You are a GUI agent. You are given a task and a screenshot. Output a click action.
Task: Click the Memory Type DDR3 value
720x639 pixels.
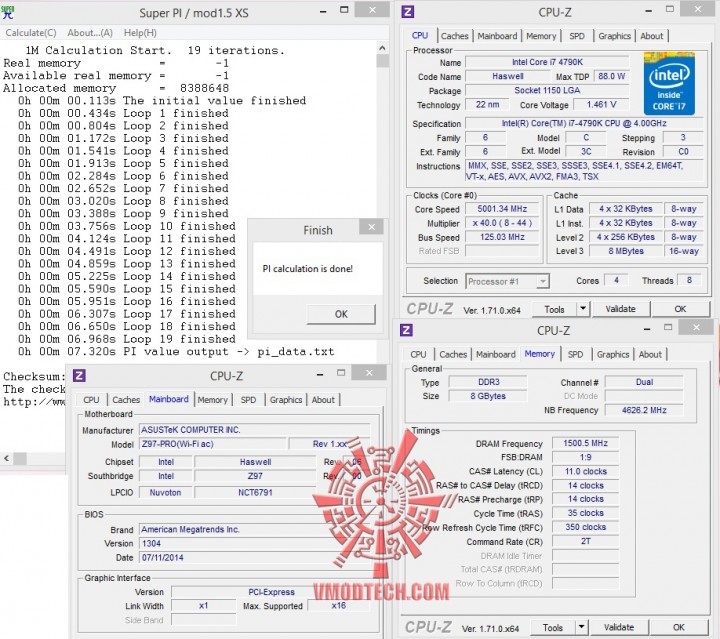tap(489, 382)
